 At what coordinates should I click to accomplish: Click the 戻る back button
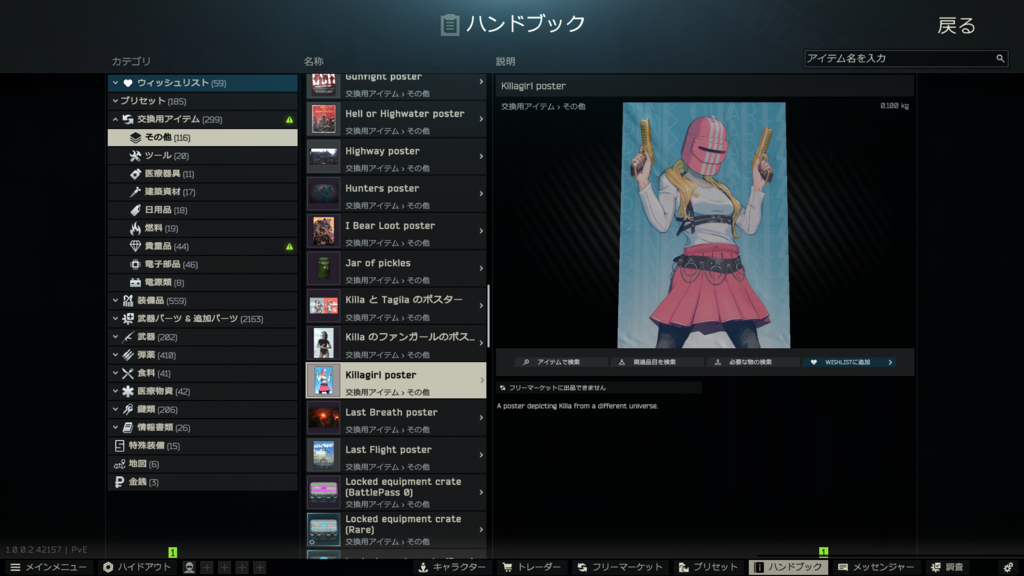coord(955,26)
